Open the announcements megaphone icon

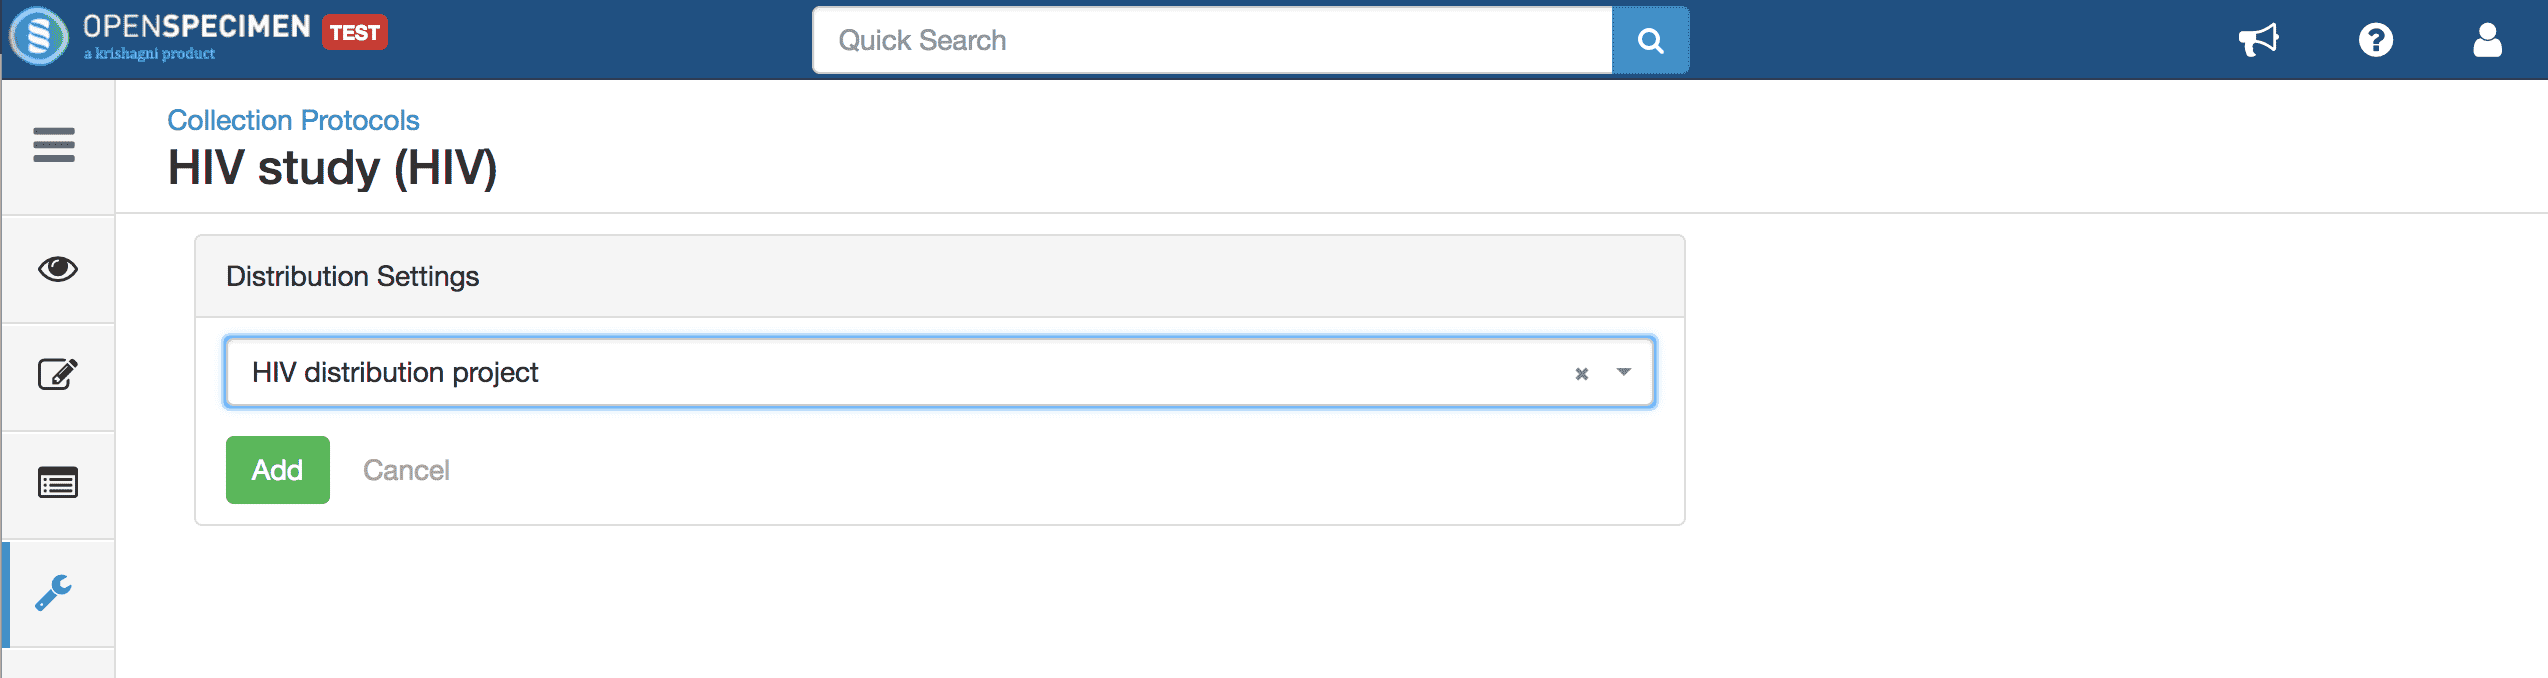click(x=2258, y=40)
